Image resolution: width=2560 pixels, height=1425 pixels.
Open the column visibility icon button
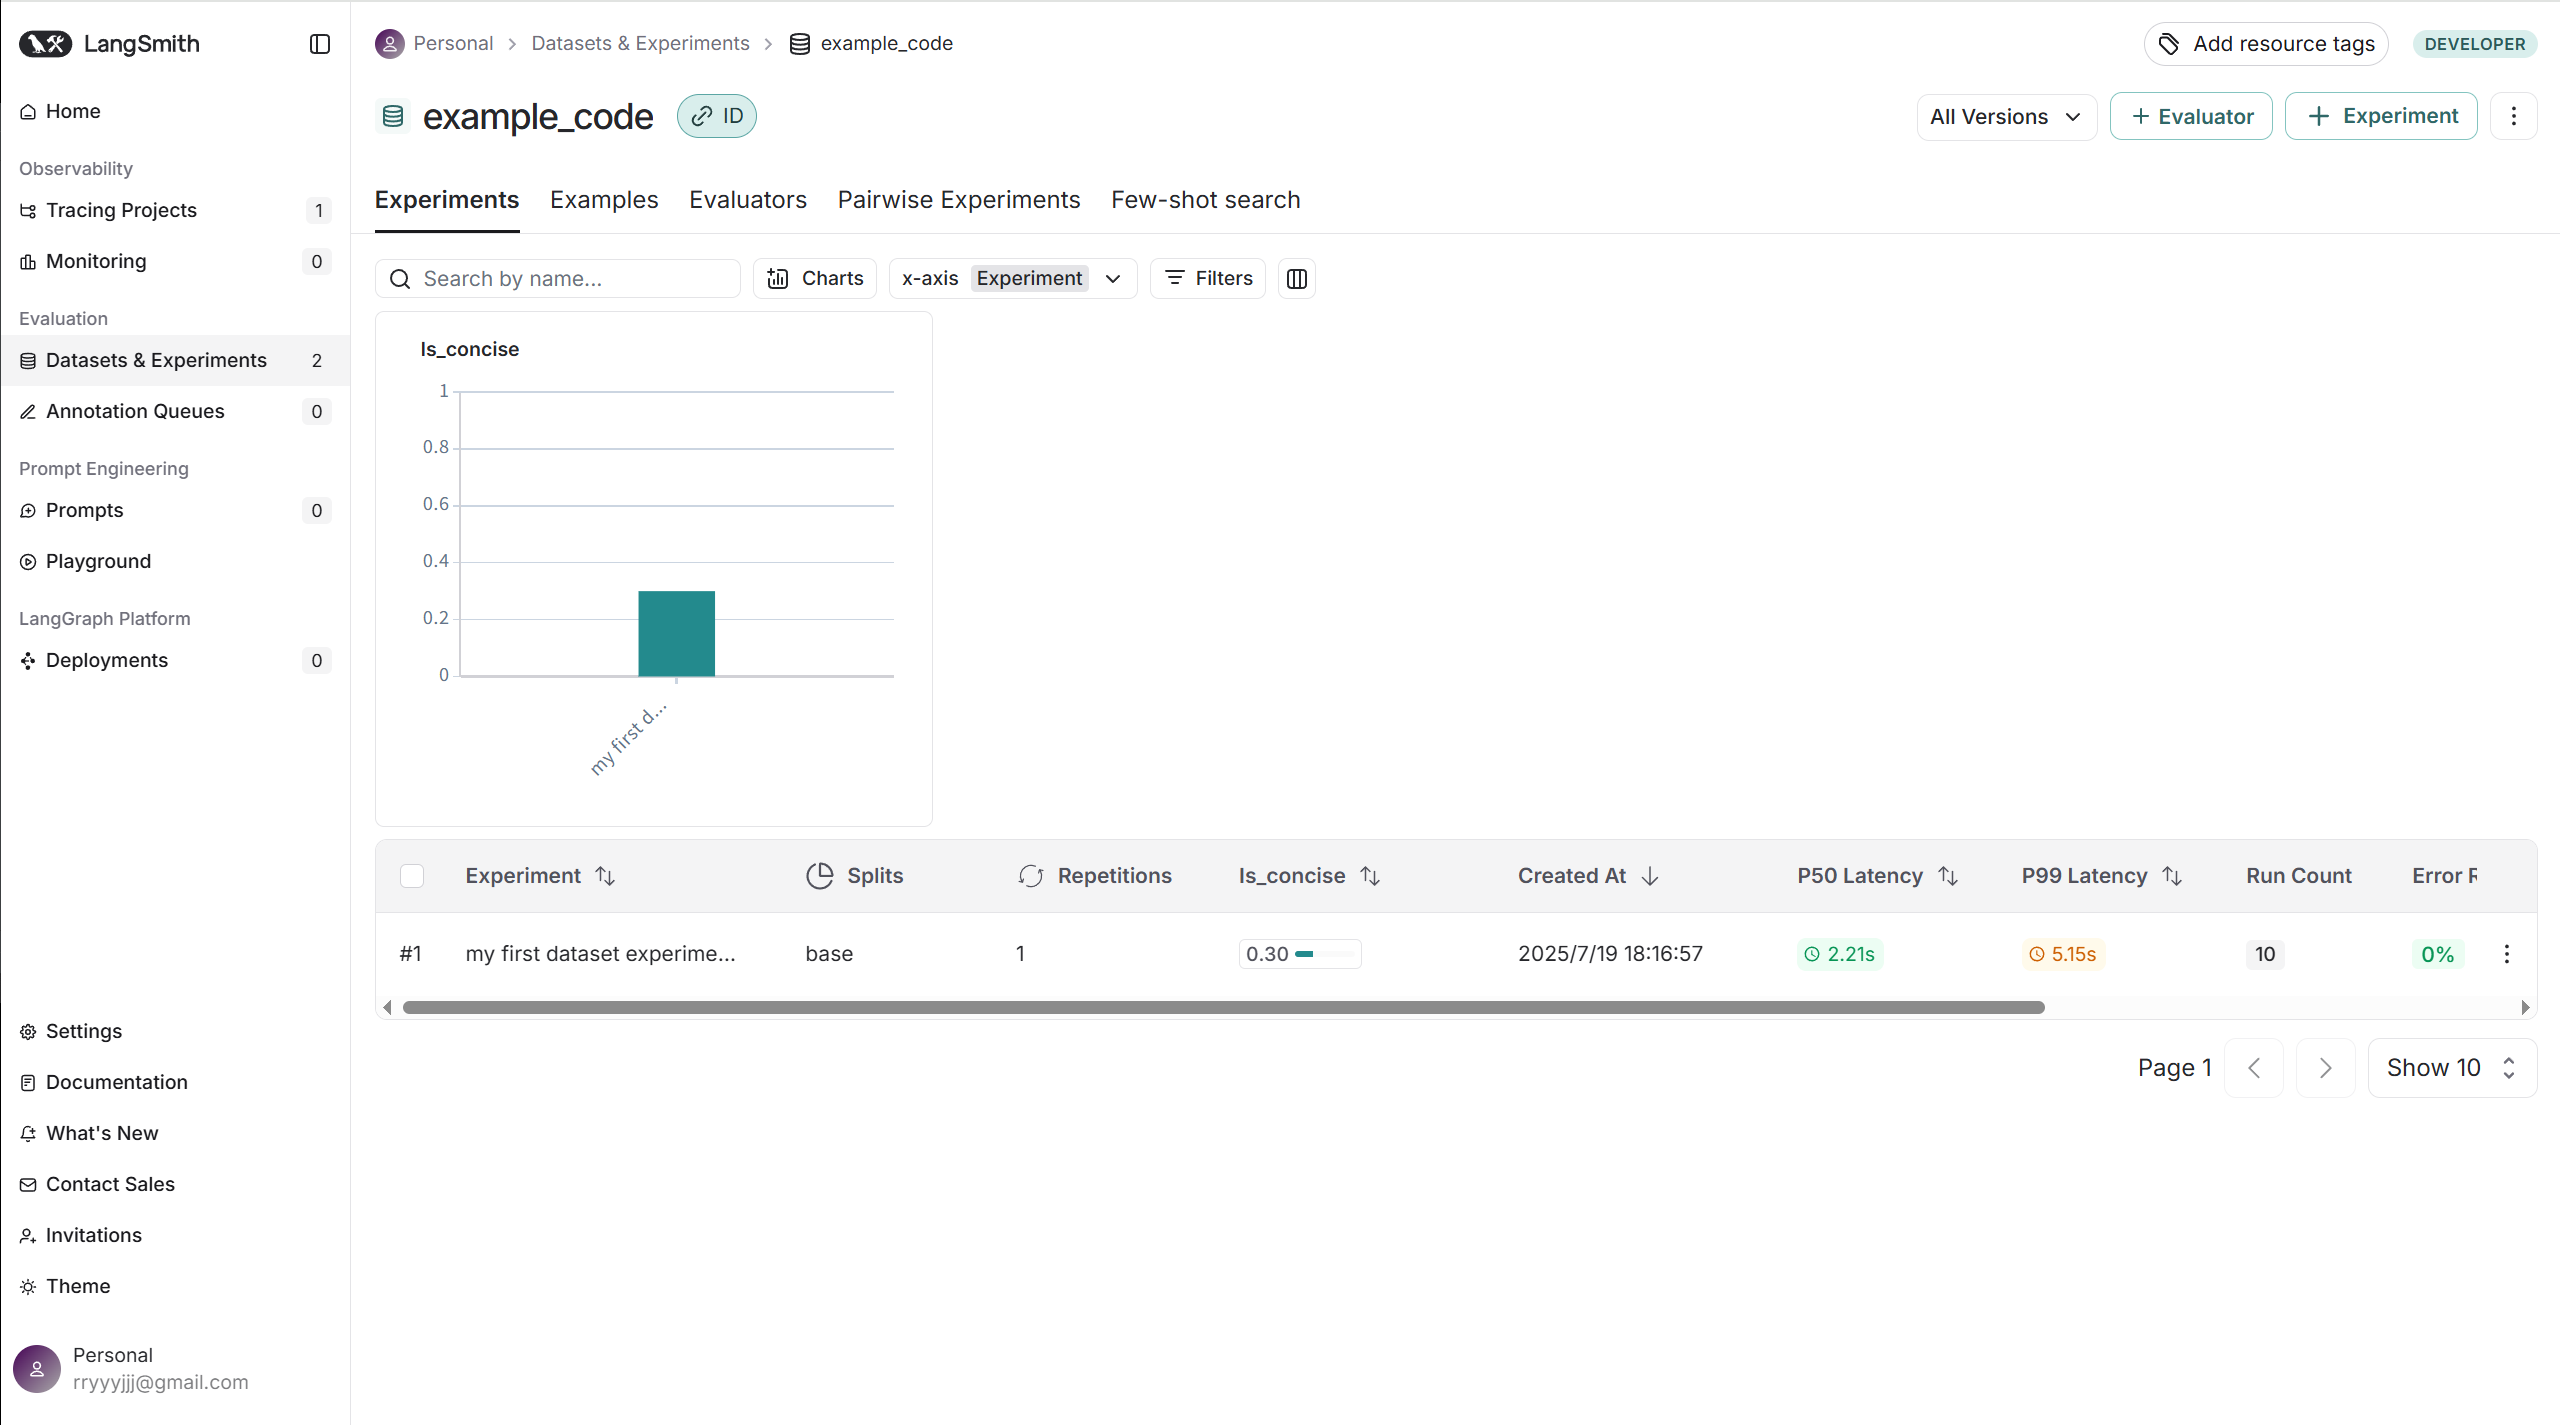[x=1297, y=279]
